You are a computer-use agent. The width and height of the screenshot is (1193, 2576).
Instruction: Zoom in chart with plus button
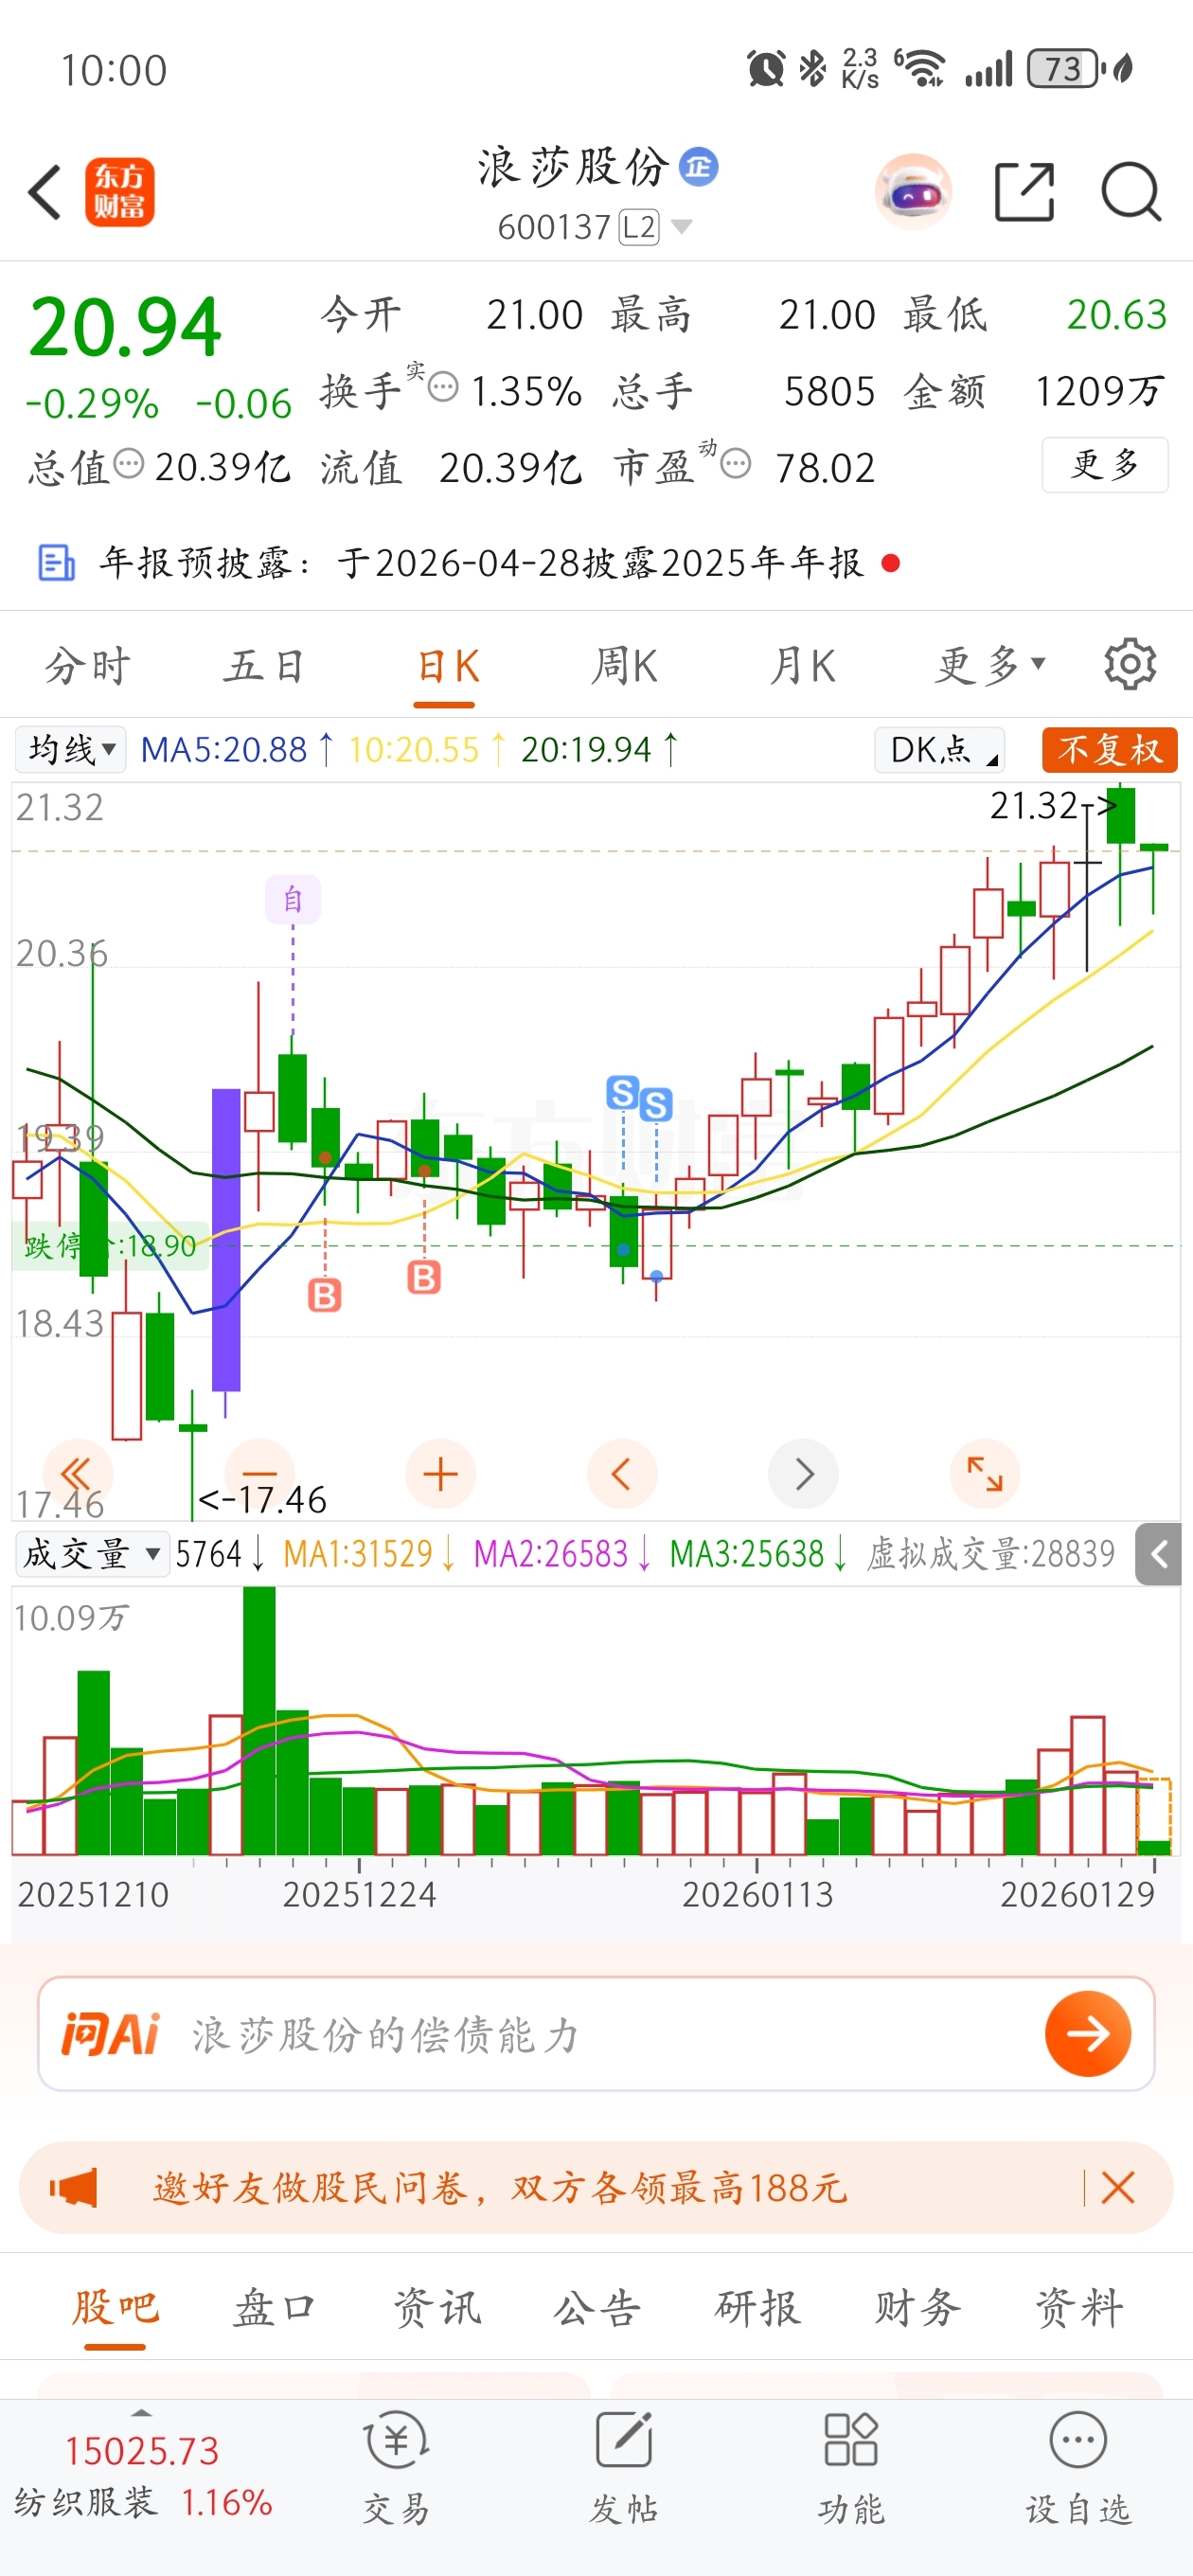coord(440,1474)
